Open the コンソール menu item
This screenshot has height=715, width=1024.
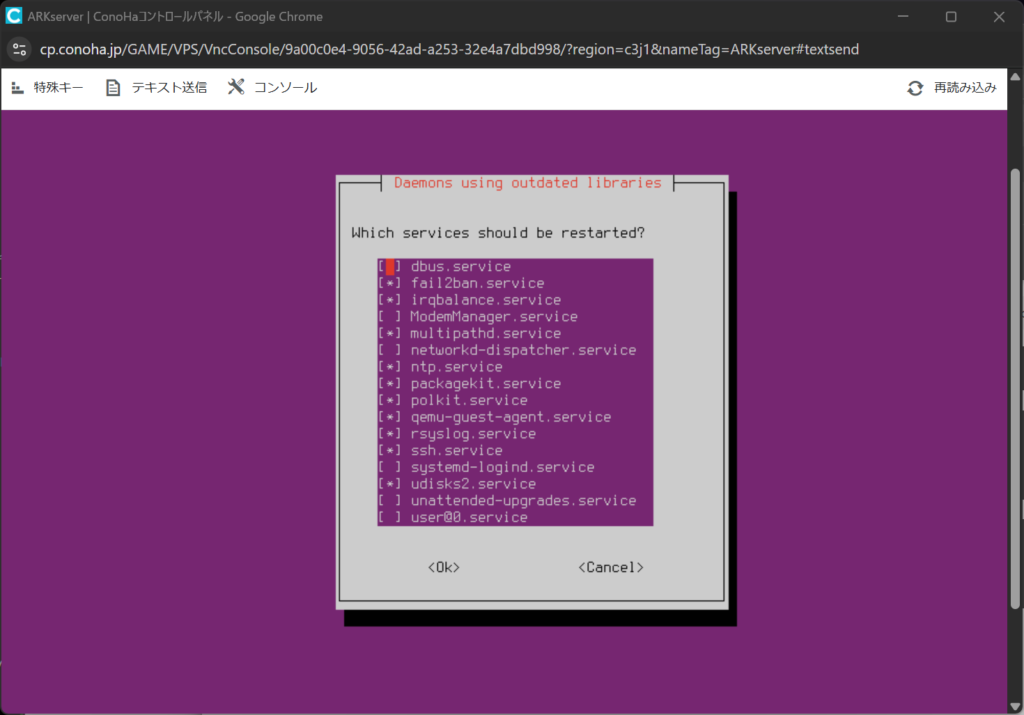285,88
